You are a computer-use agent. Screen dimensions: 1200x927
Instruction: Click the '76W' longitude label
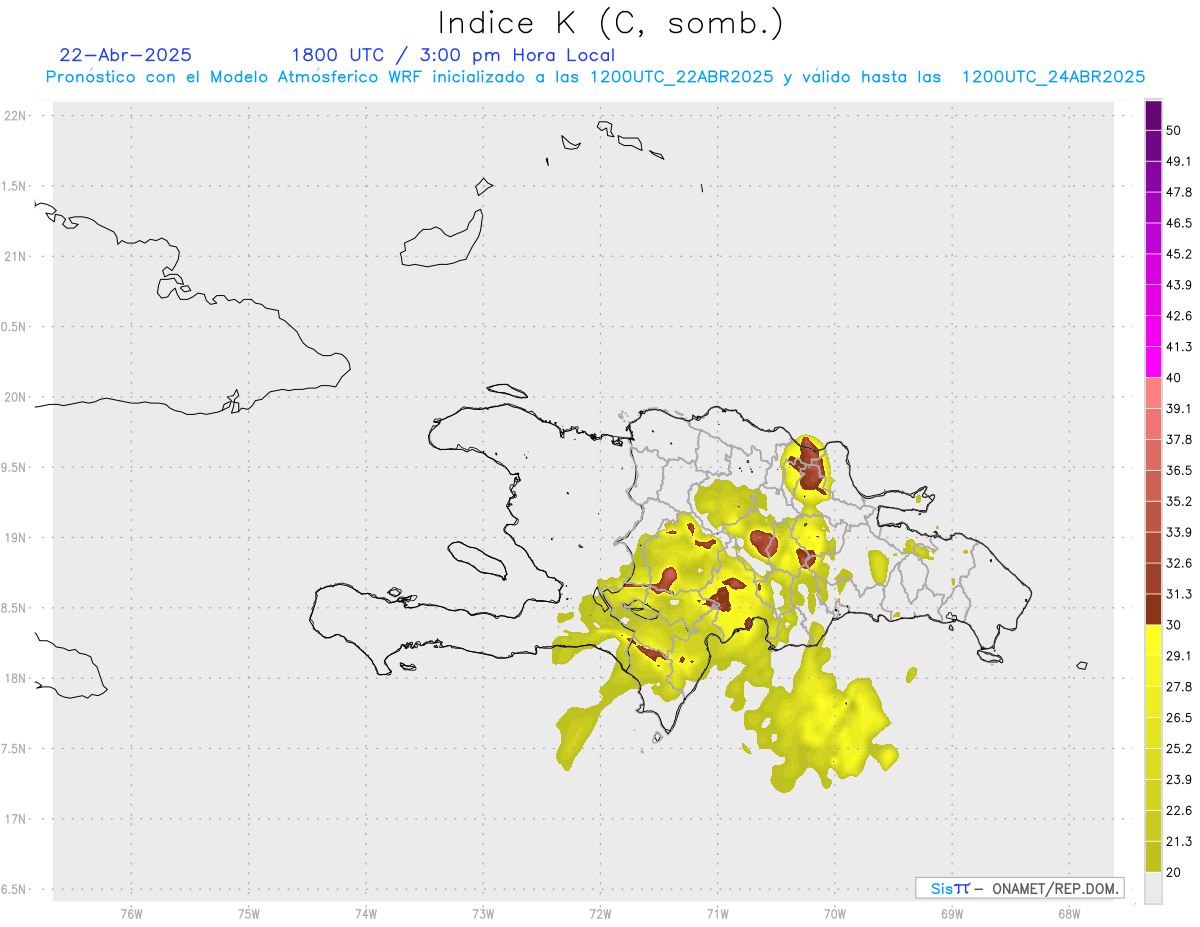tap(131, 913)
